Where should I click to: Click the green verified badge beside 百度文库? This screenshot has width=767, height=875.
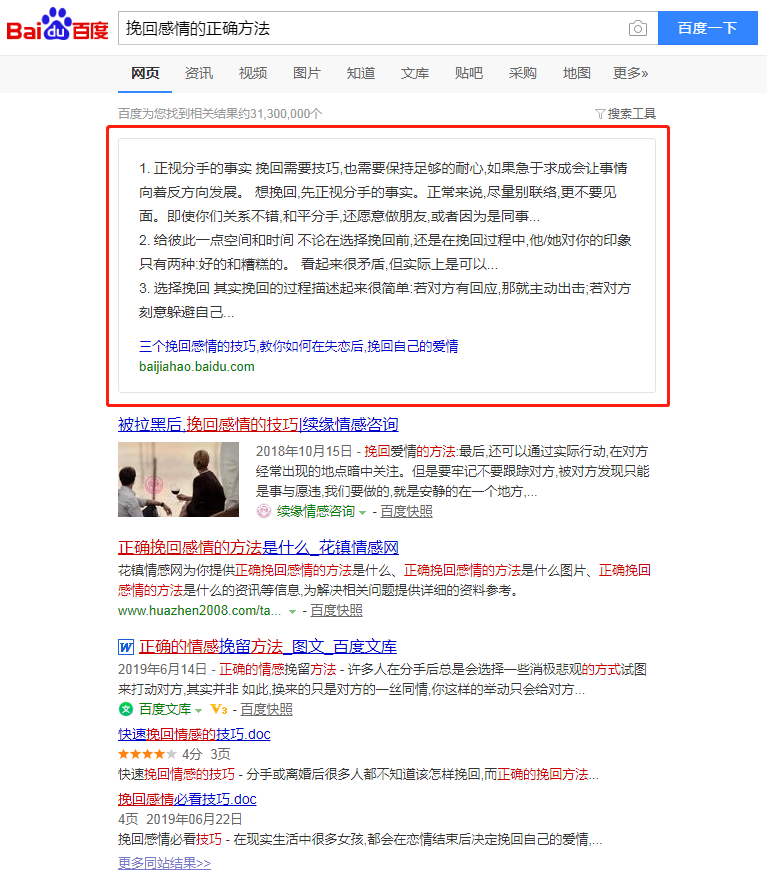(126, 709)
